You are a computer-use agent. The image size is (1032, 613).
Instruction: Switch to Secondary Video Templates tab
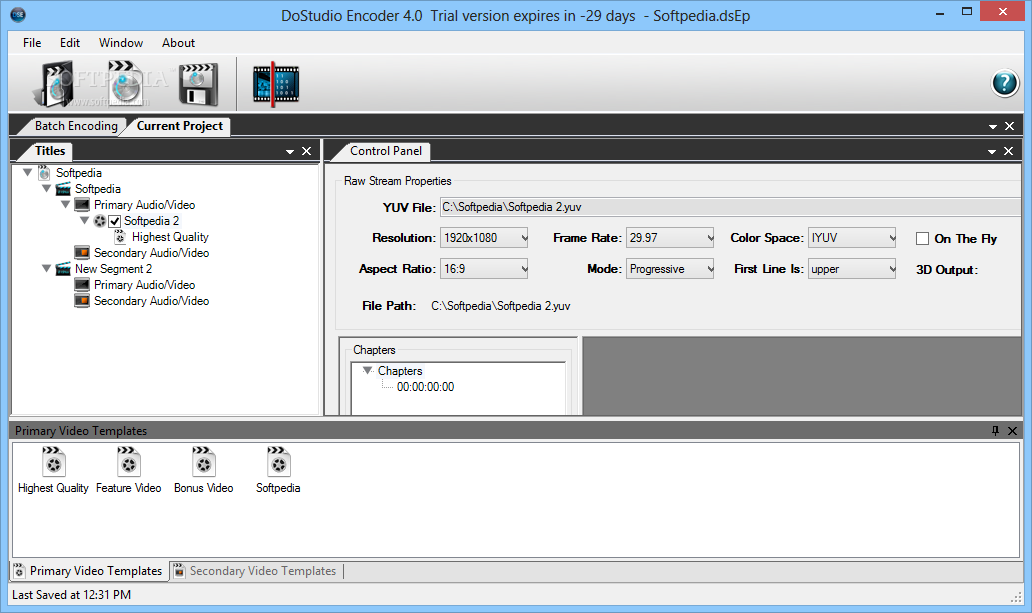pos(256,571)
